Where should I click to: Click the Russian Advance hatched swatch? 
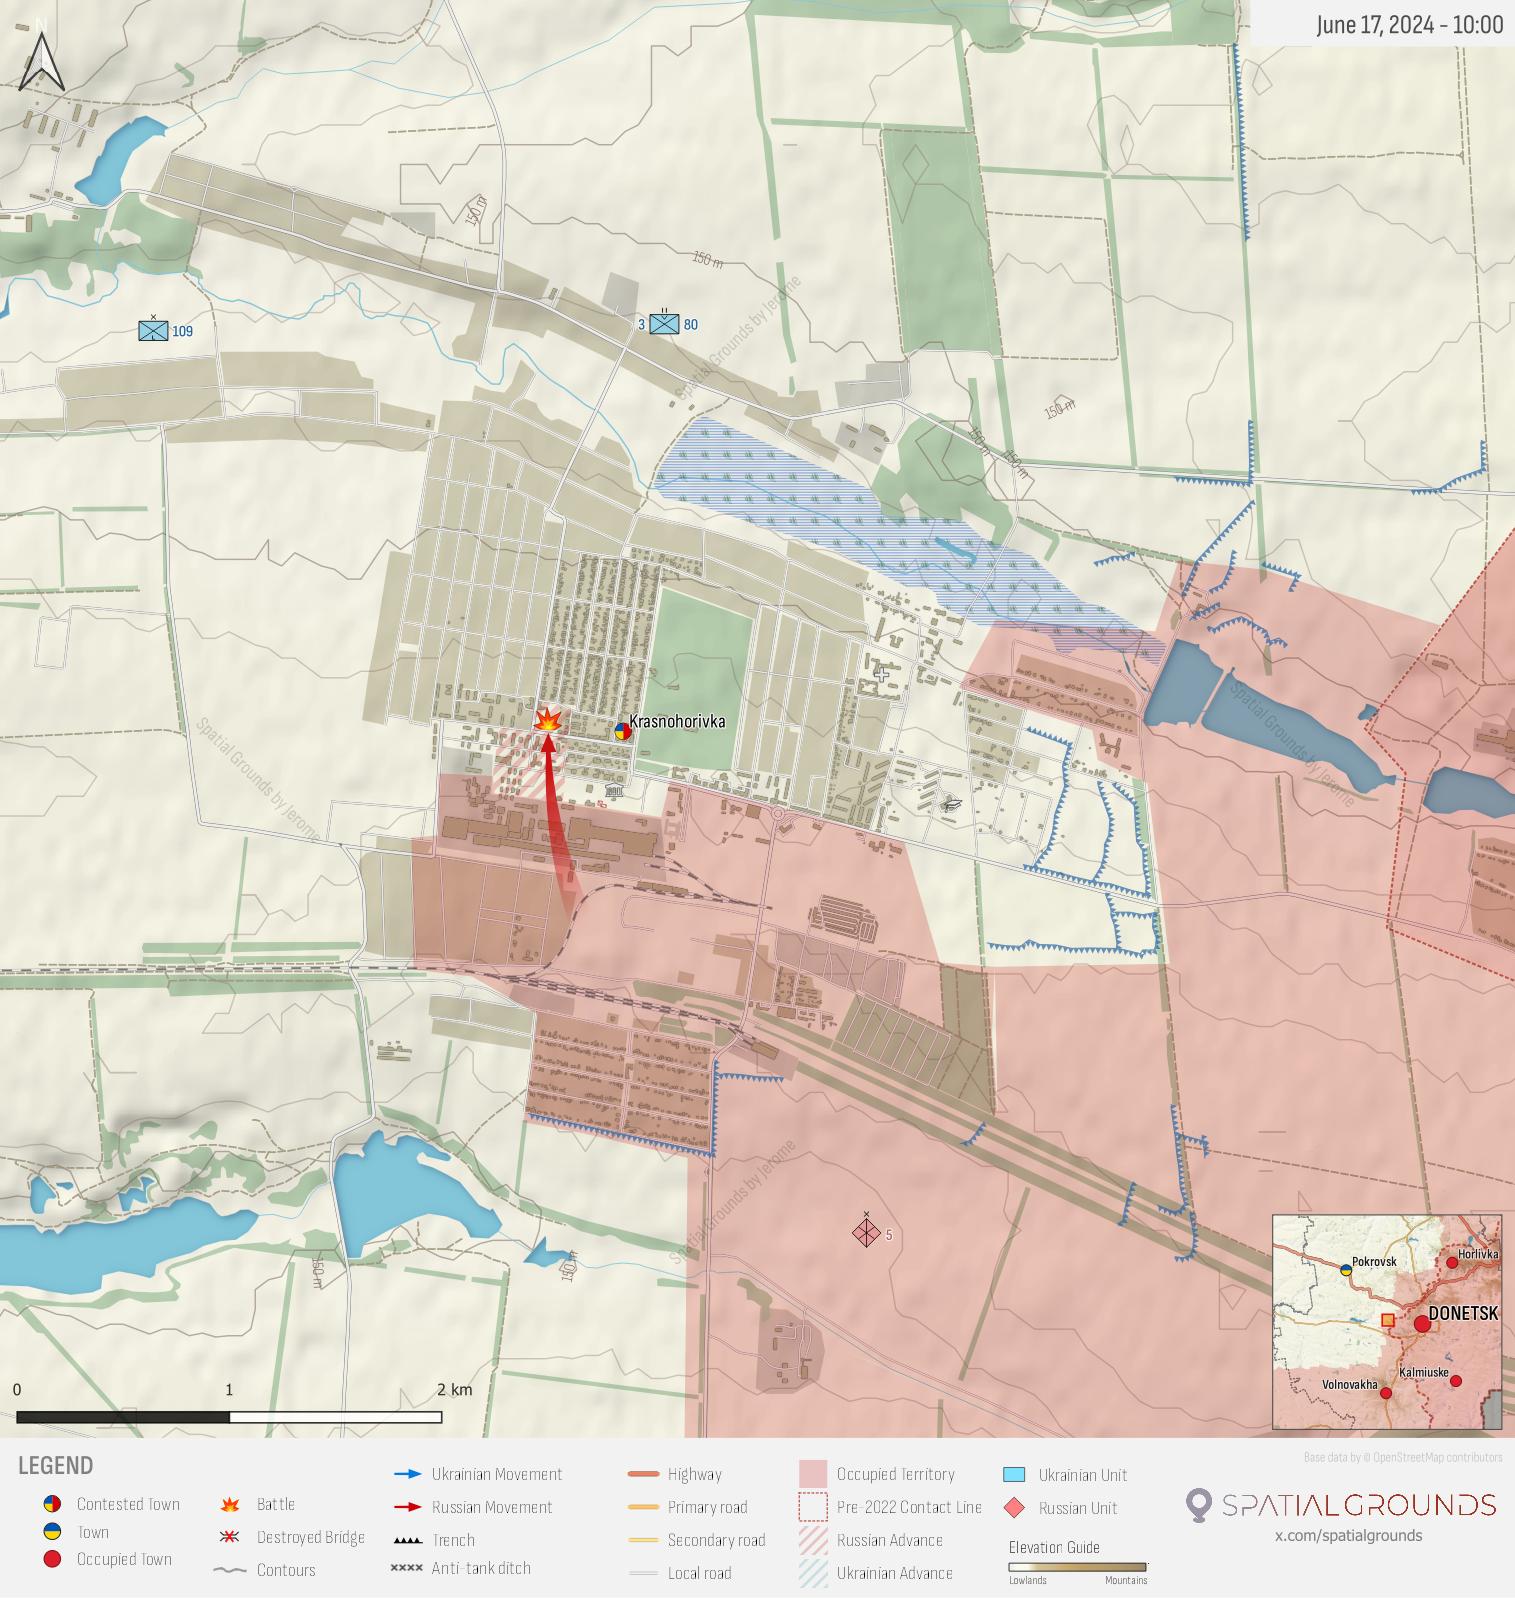pos(813,1540)
